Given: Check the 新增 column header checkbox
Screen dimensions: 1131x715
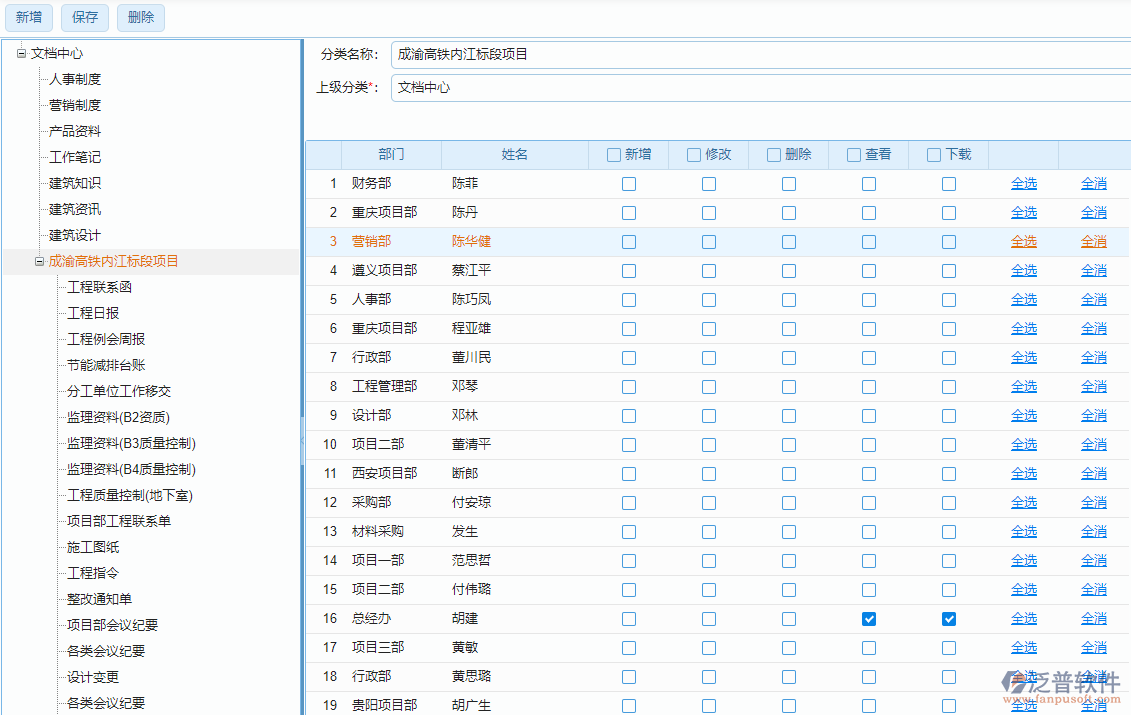Looking at the screenshot, I should pos(613,154).
